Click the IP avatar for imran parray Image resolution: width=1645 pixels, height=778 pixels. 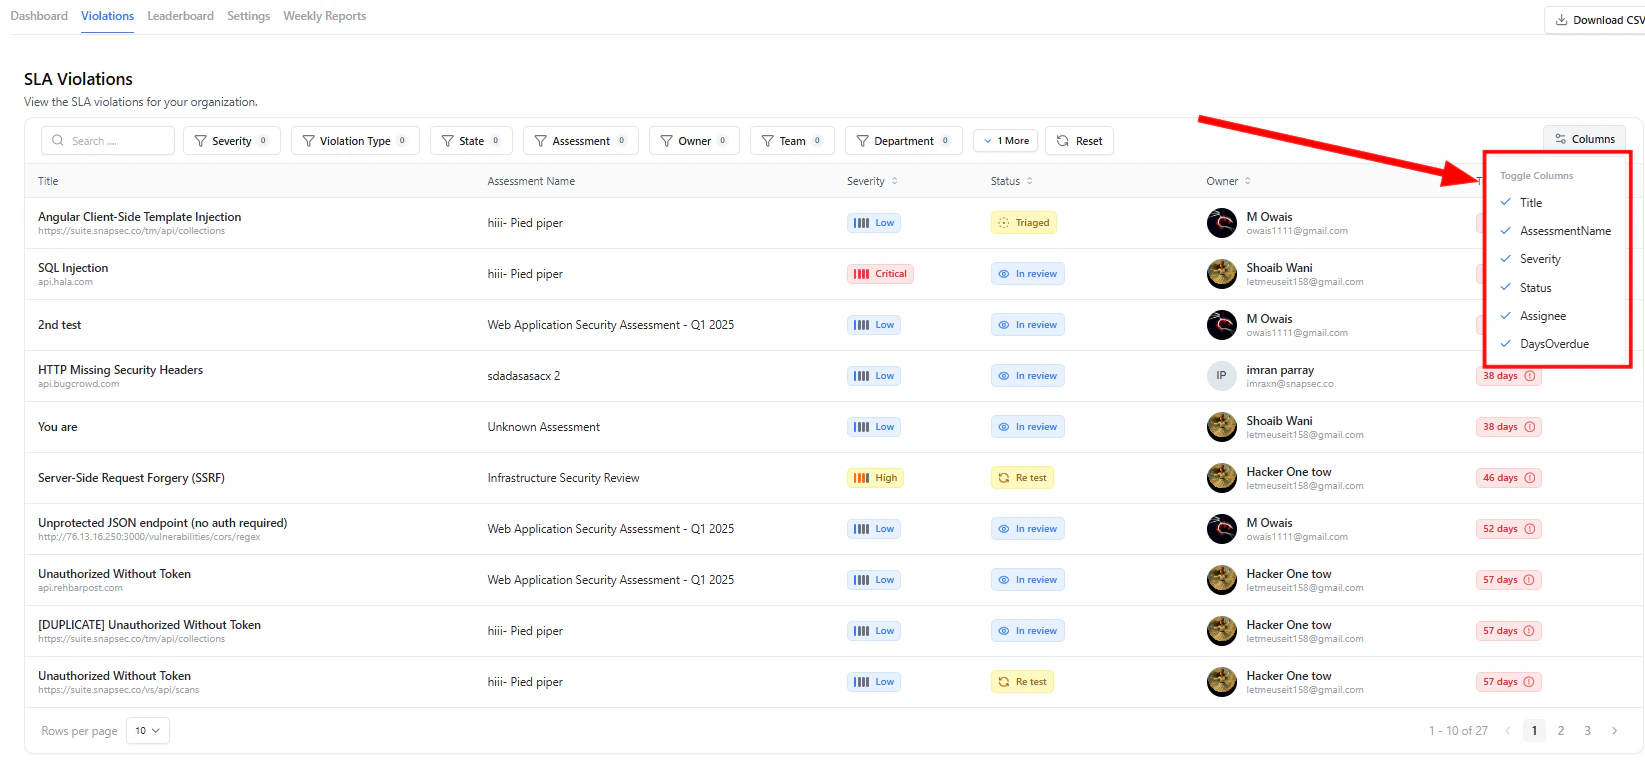1222,376
